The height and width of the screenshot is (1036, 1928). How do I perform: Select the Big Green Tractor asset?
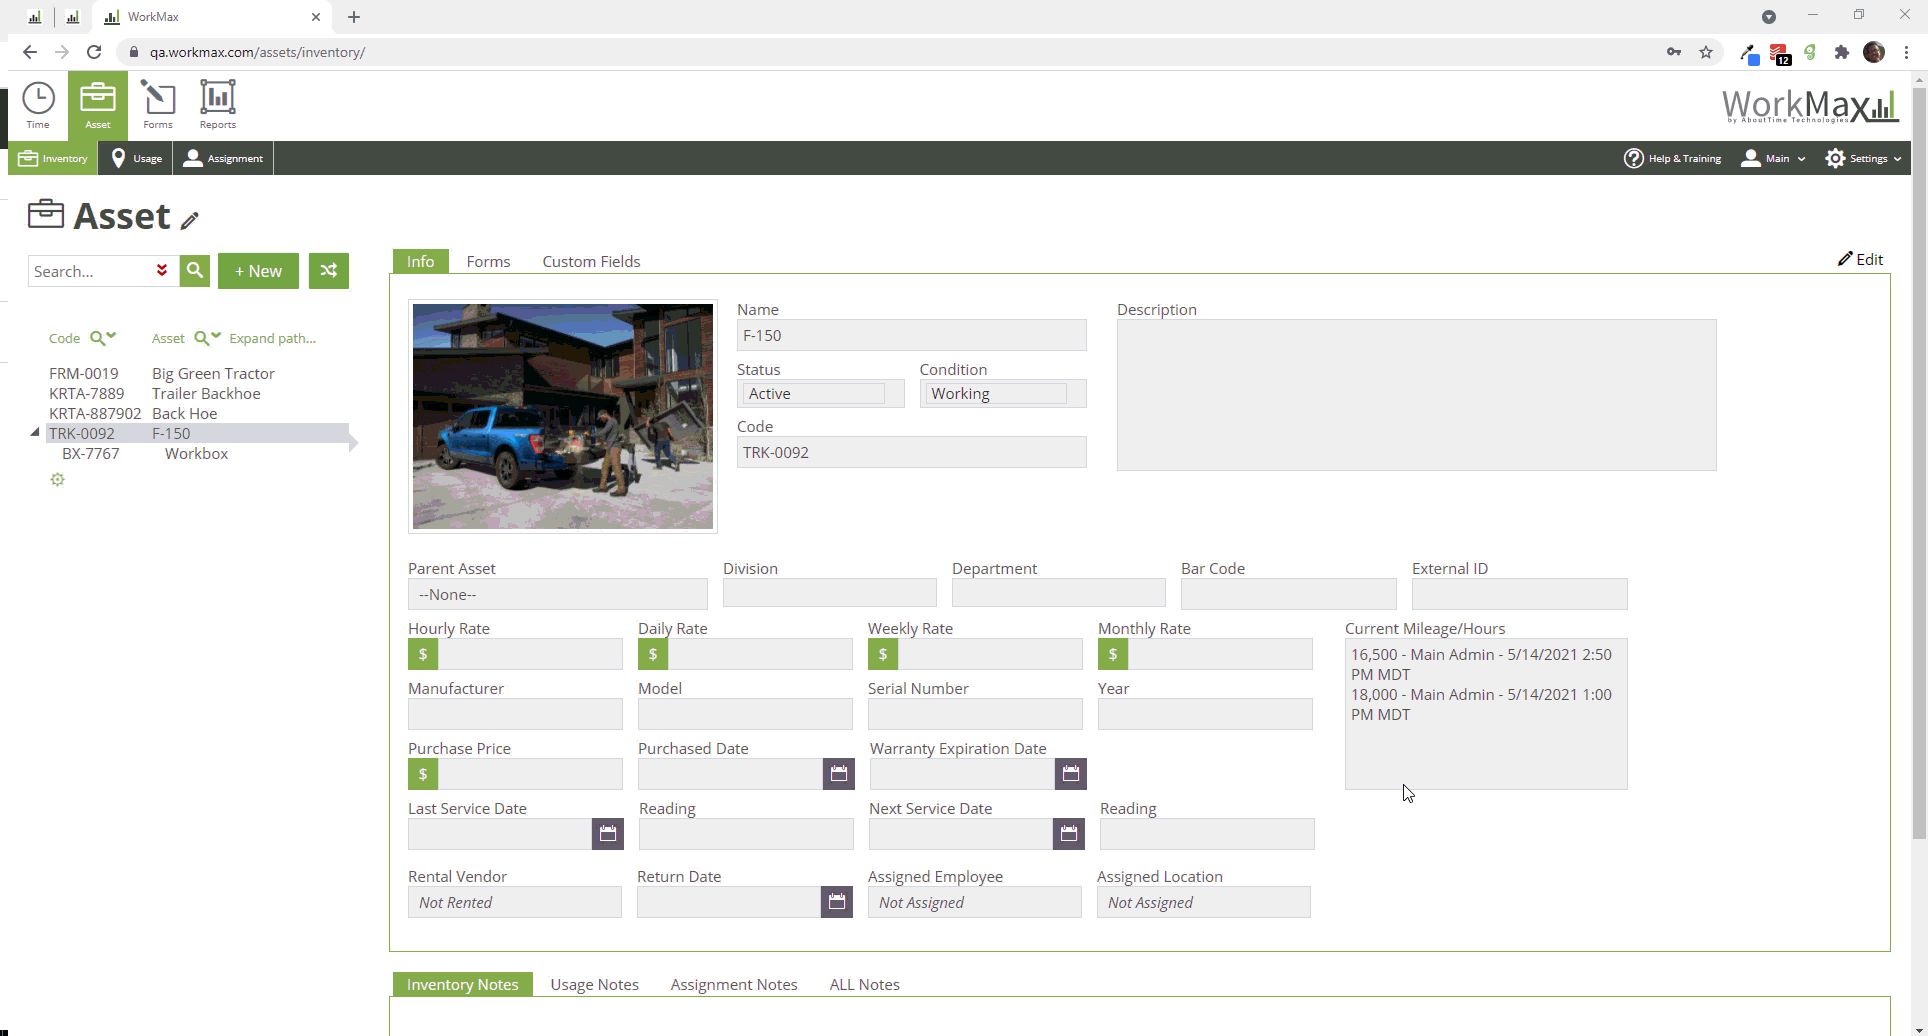[213, 373]
